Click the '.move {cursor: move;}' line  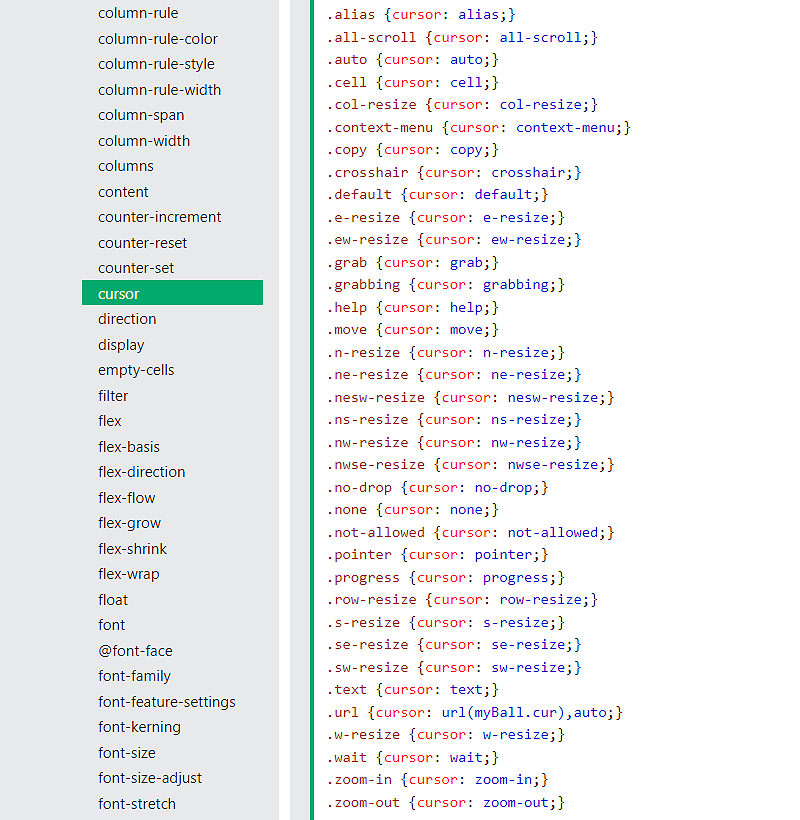[x=413, y=329]
